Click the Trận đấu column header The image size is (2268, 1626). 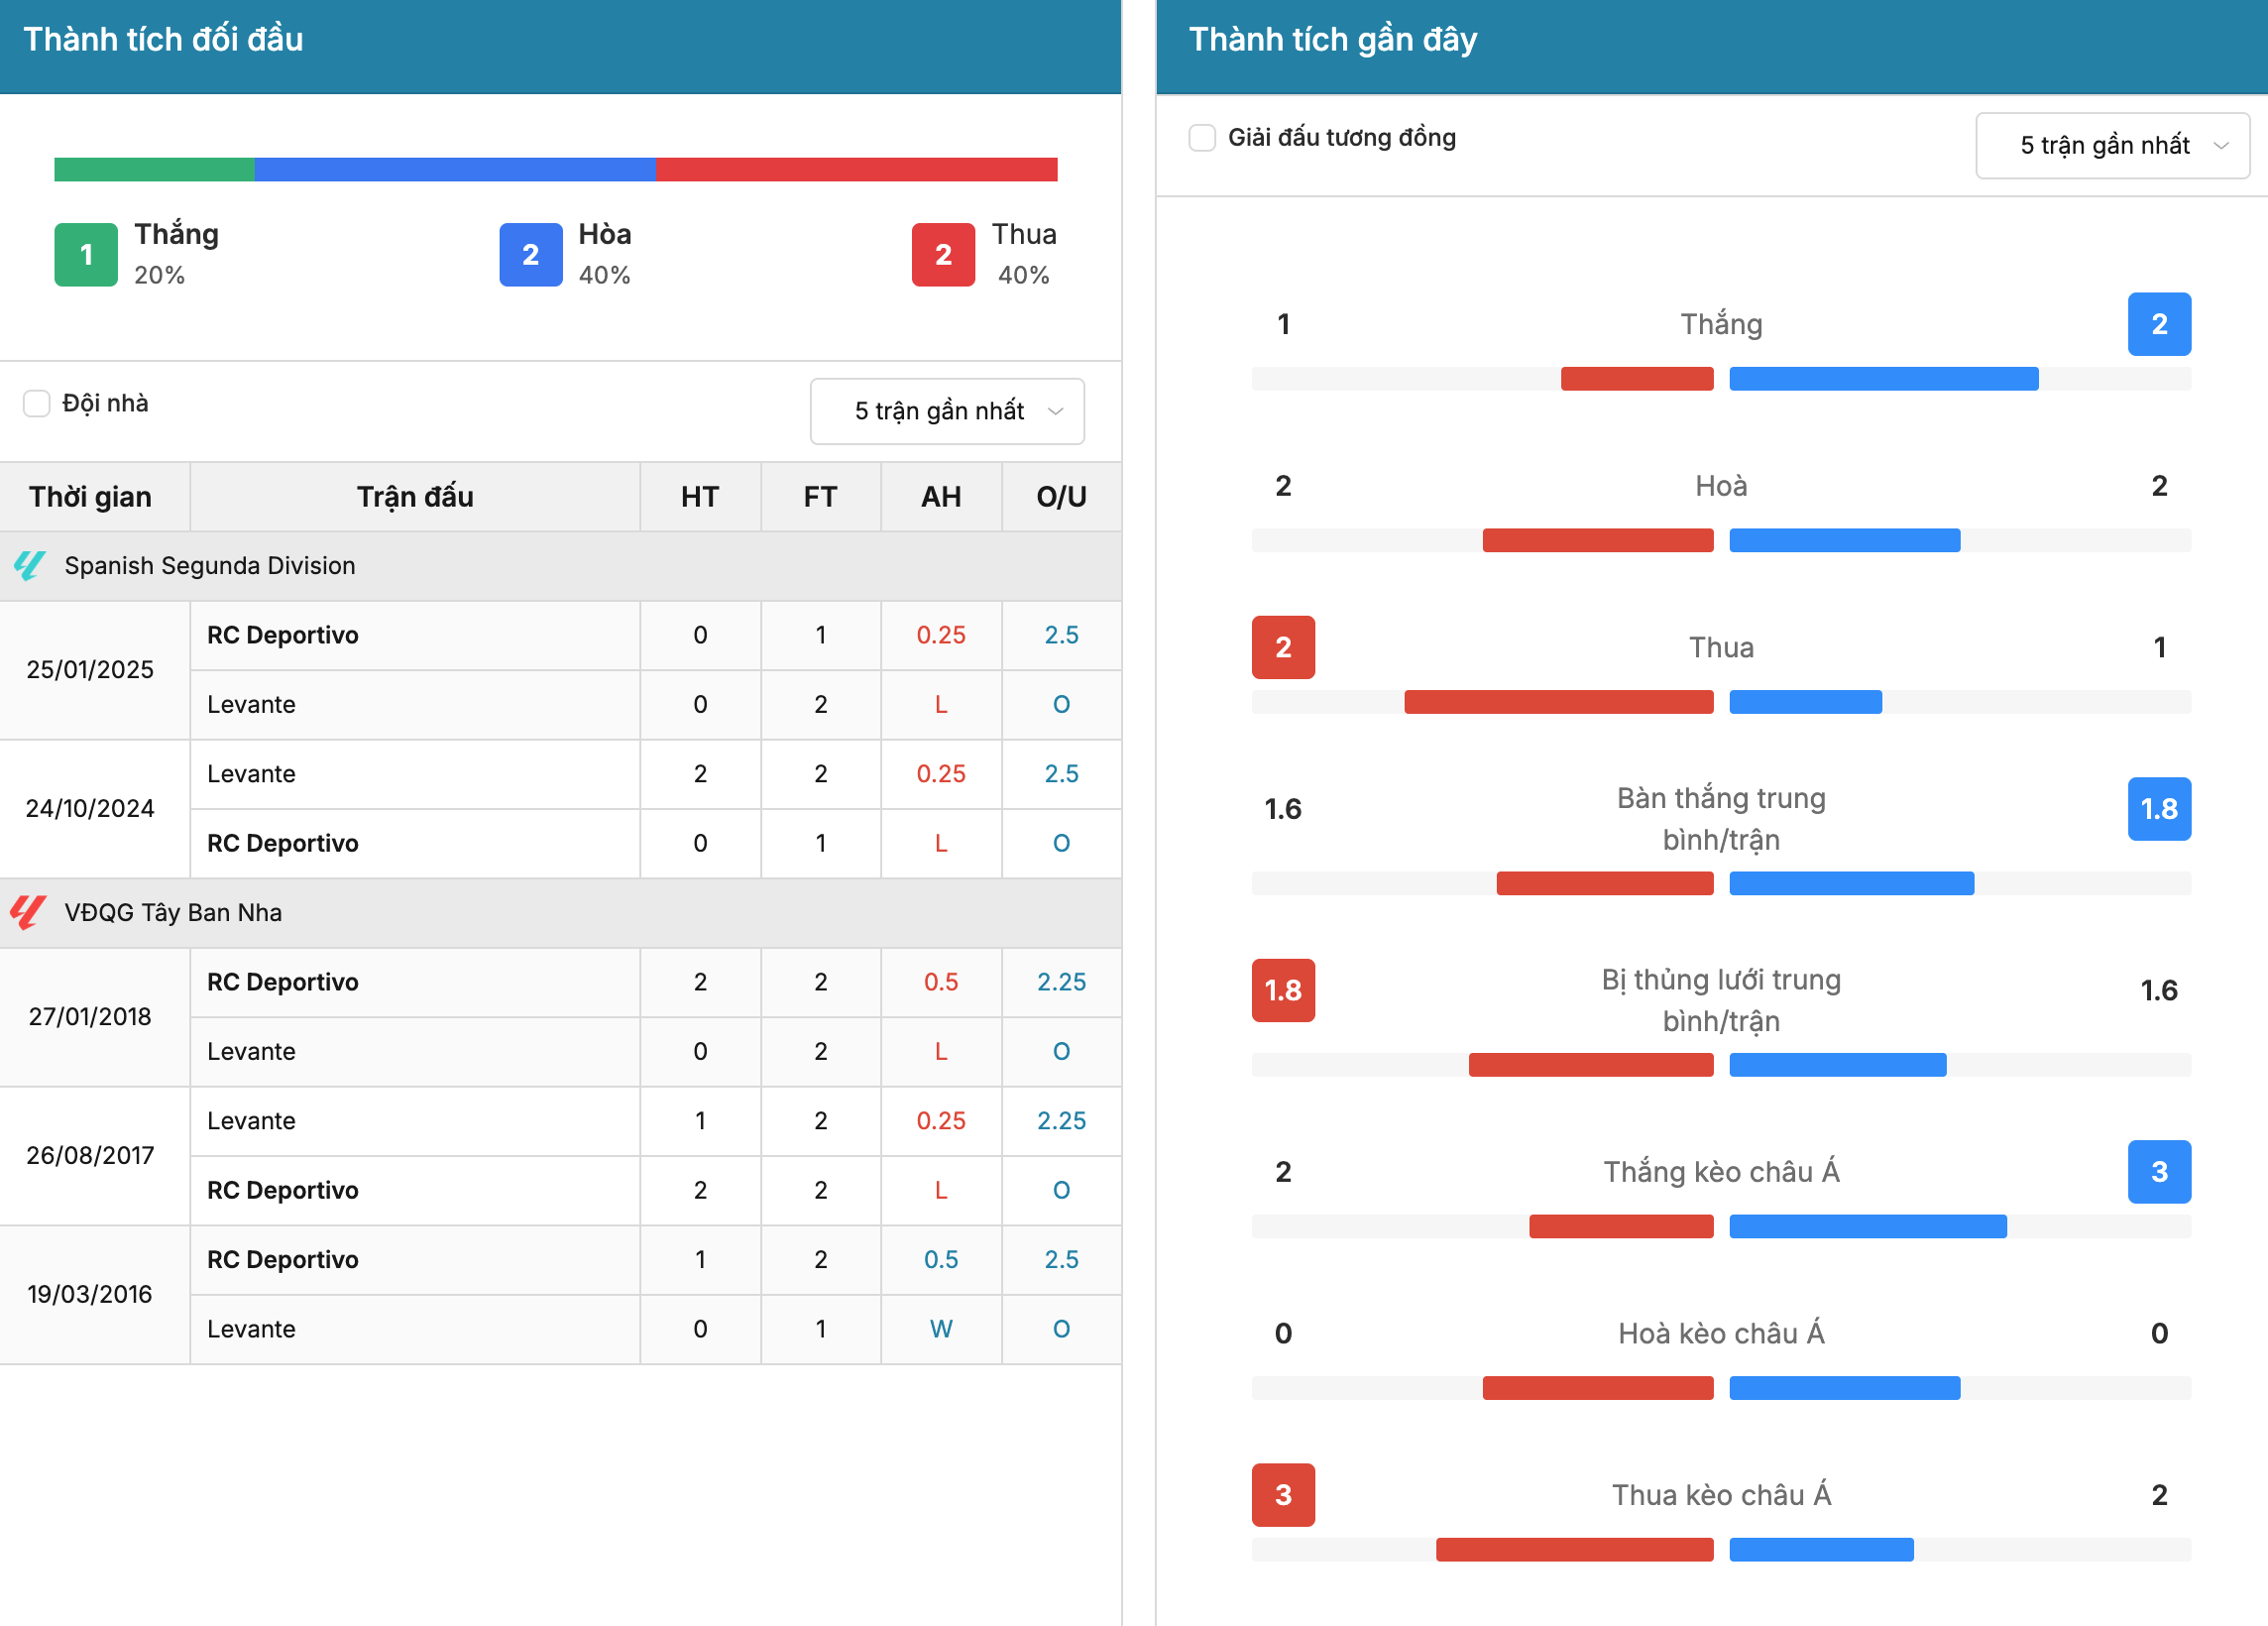point(415,497)
